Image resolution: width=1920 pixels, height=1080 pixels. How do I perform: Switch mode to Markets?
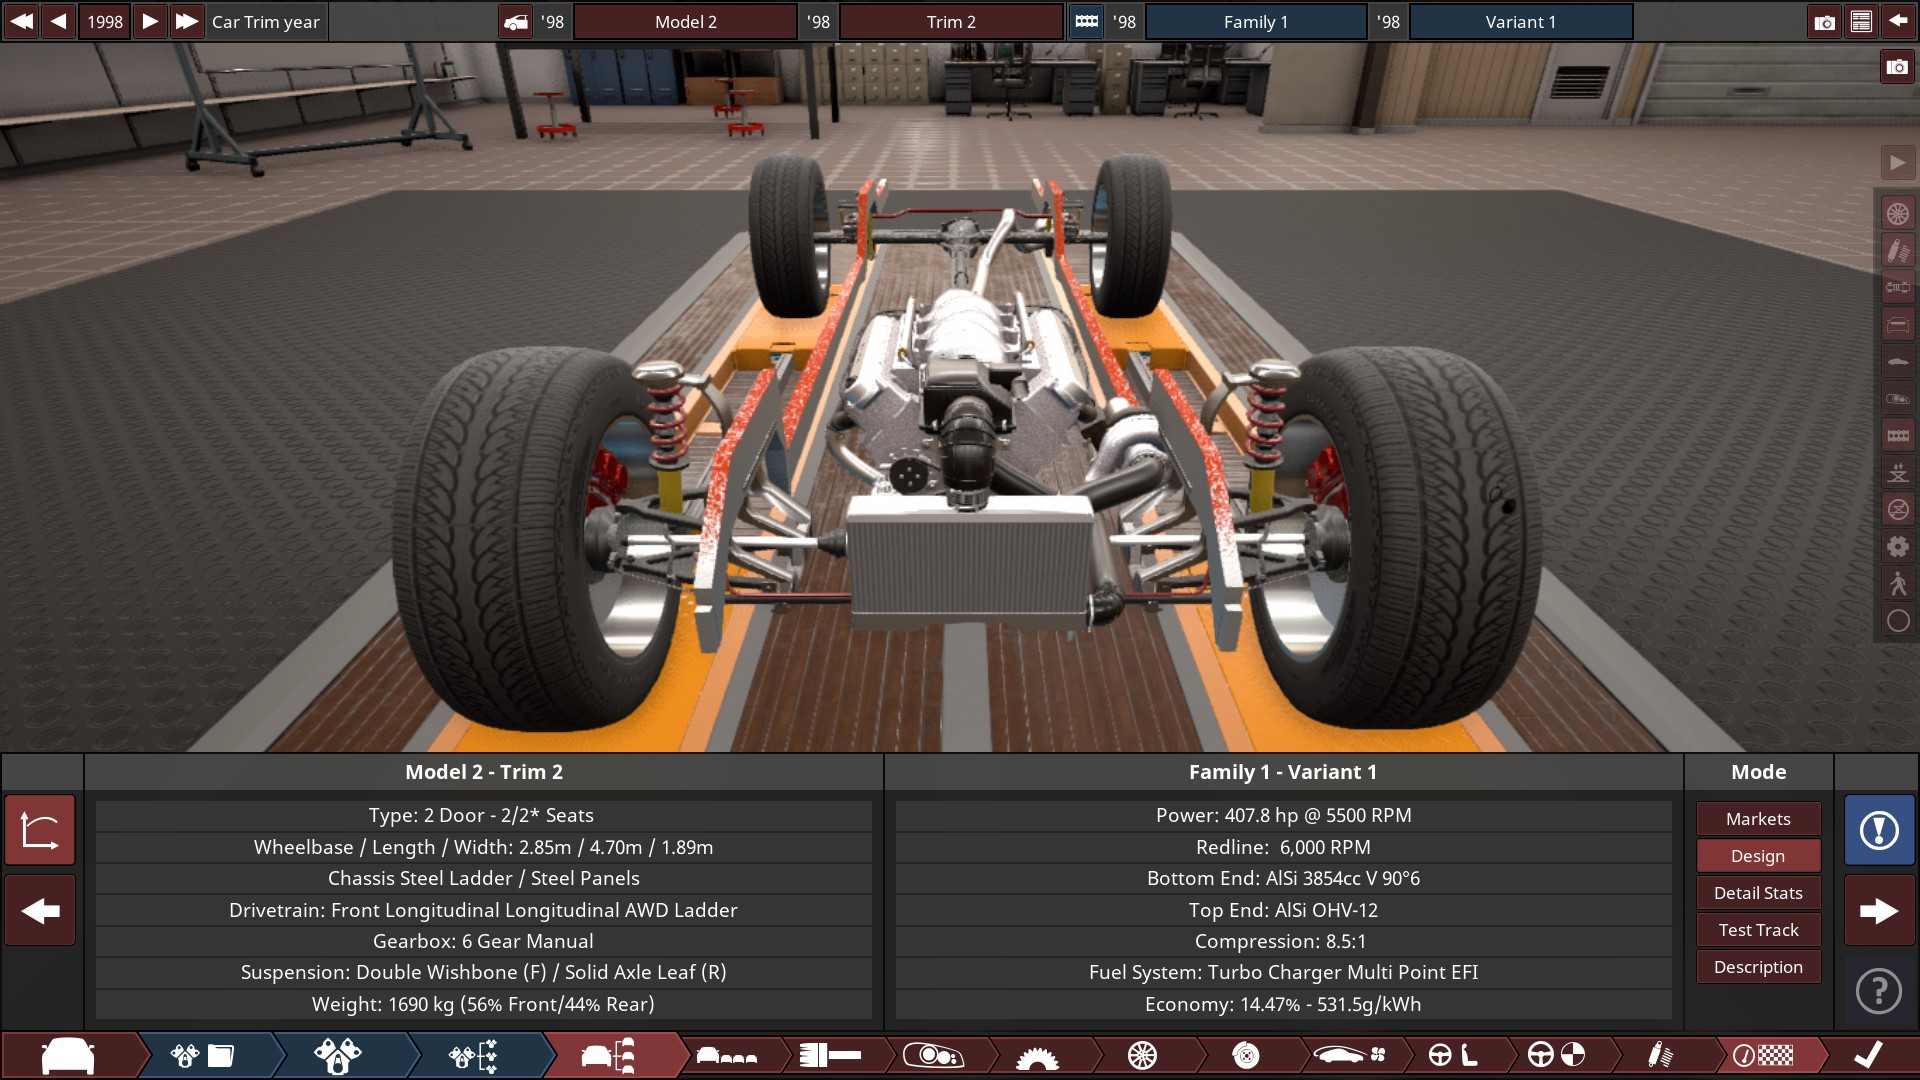pyautogui.click(x=1758, y=818)
